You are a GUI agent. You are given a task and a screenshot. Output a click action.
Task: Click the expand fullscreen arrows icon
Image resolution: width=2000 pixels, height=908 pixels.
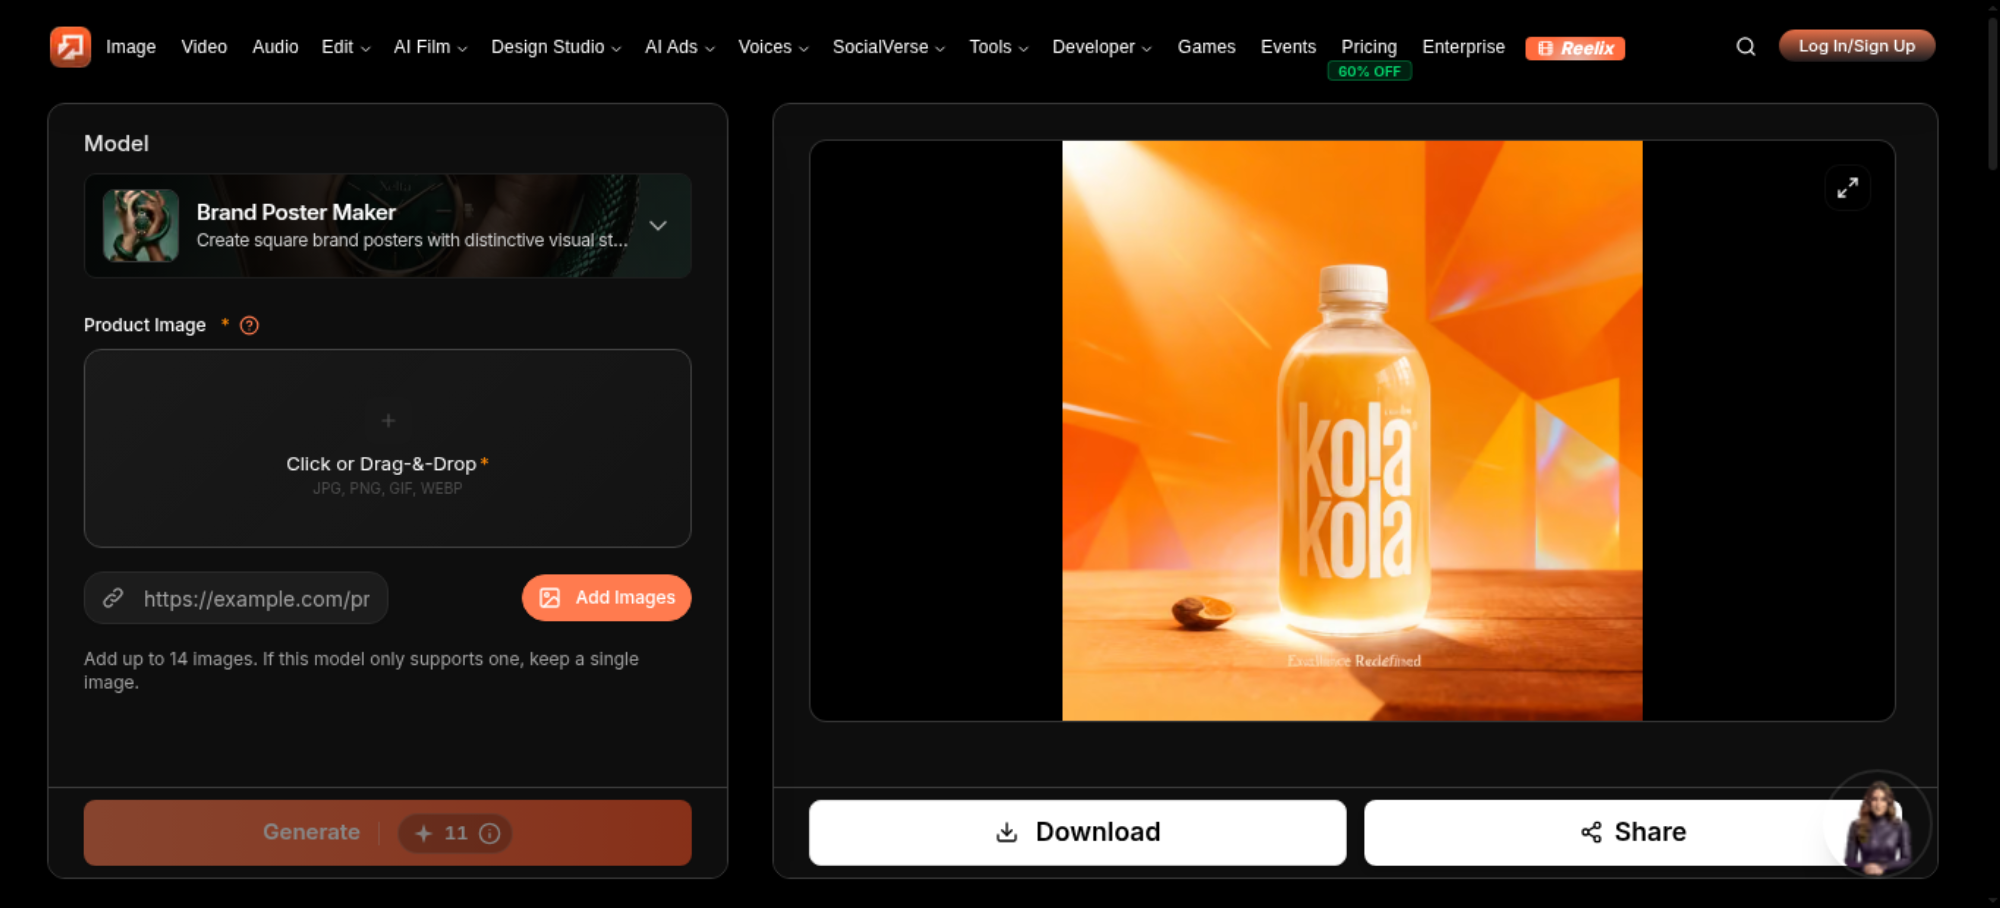coord(1847,188)
